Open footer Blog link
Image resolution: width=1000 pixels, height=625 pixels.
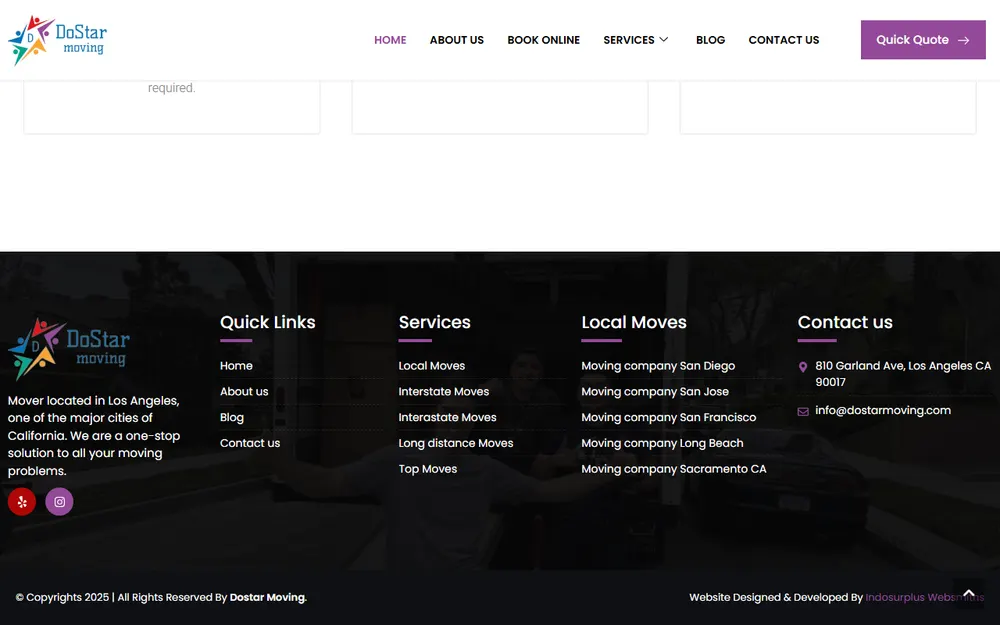[x=232, y=417]
